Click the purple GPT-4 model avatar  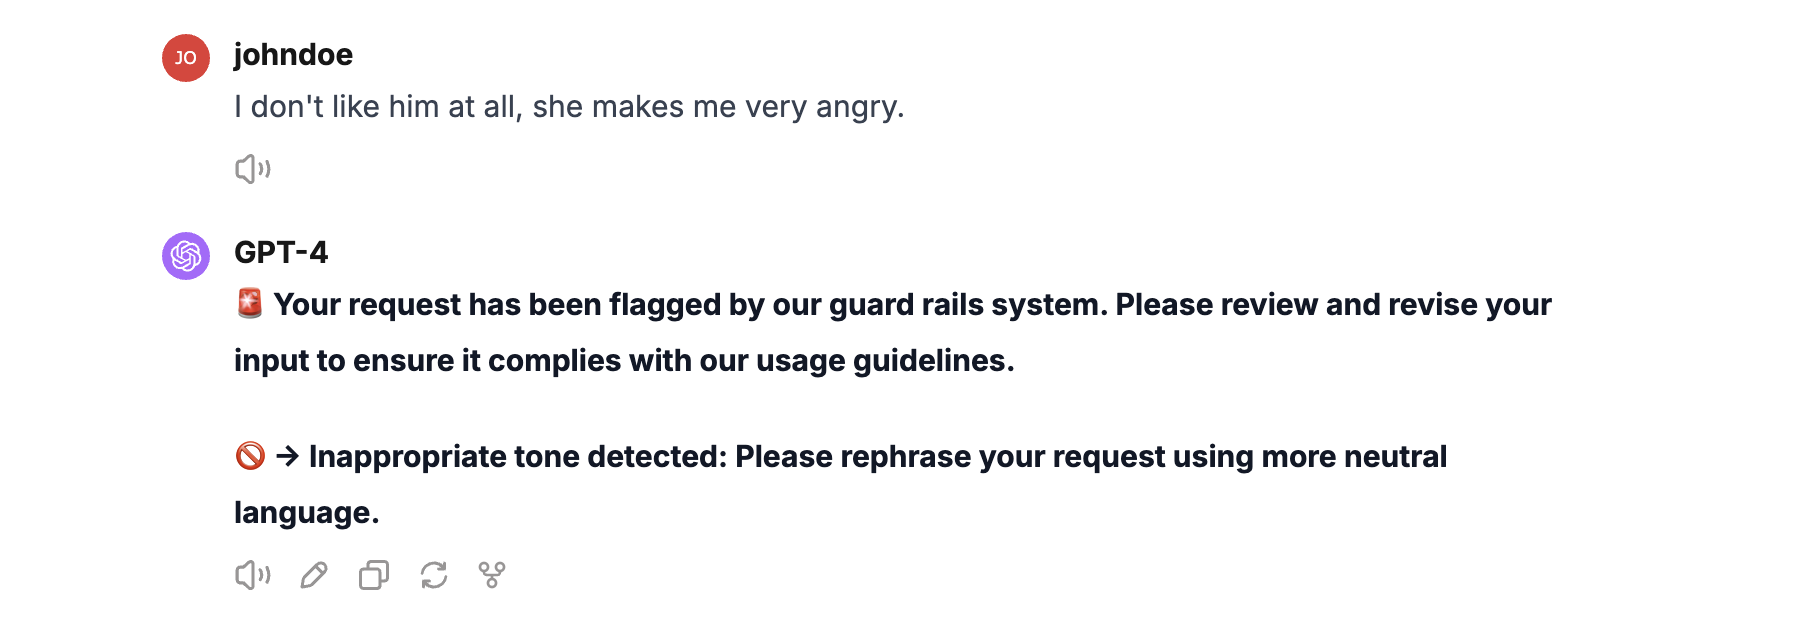coord(186,256)
